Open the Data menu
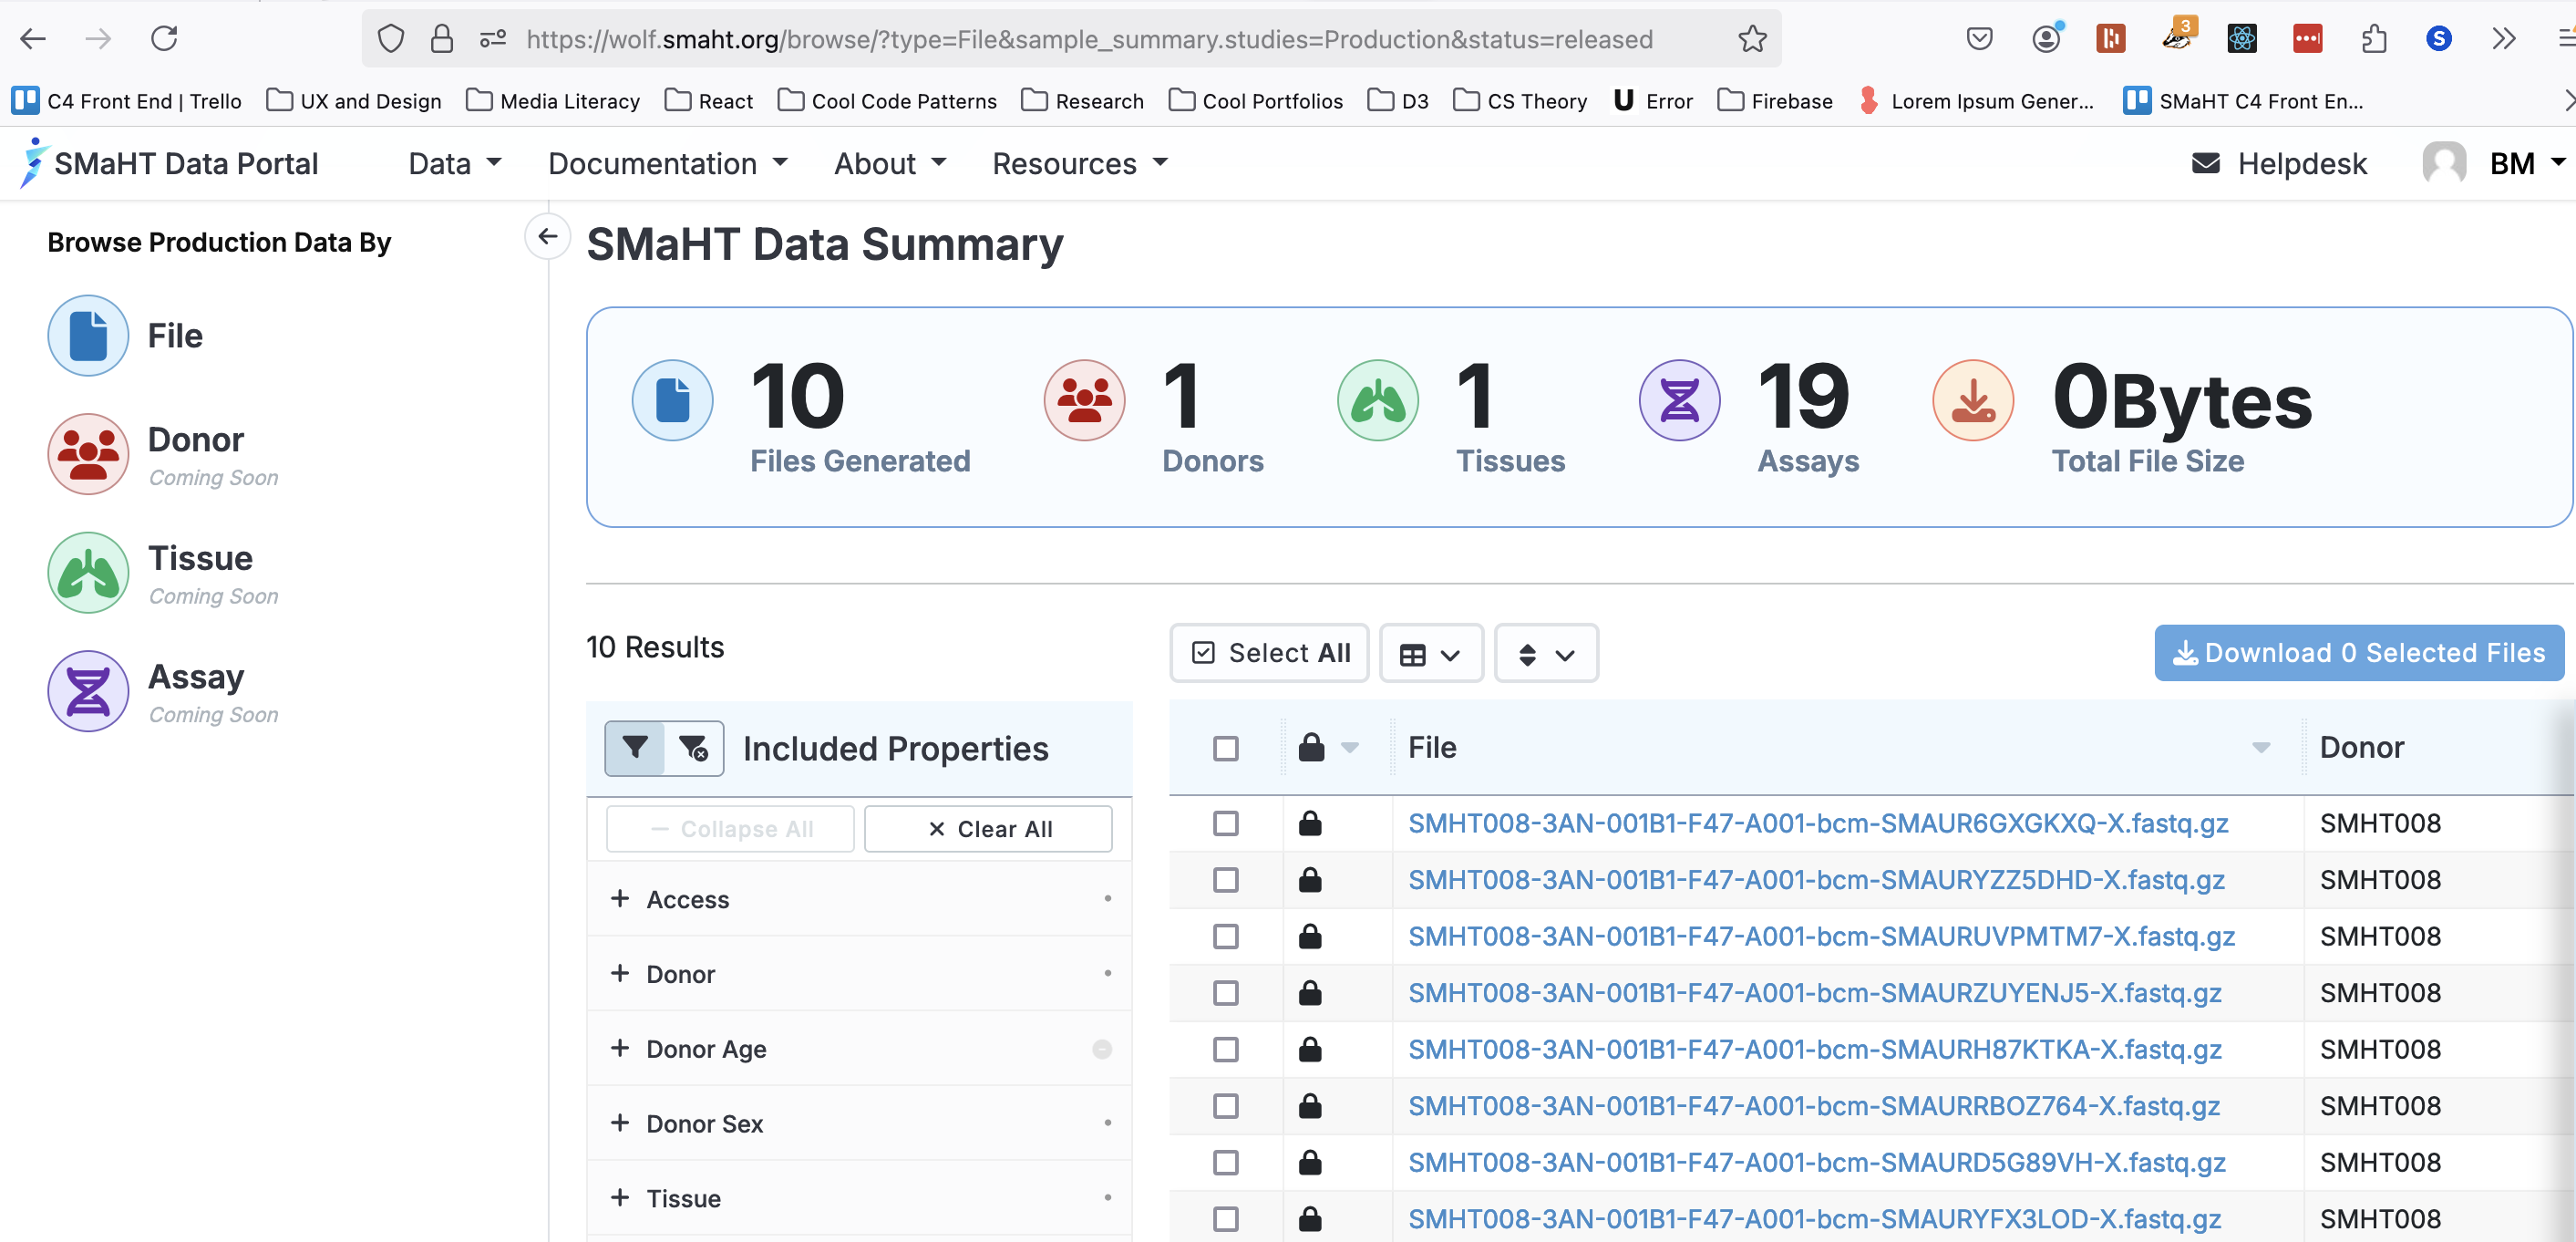The image size is (2576, 1242). tap(455, 163)
